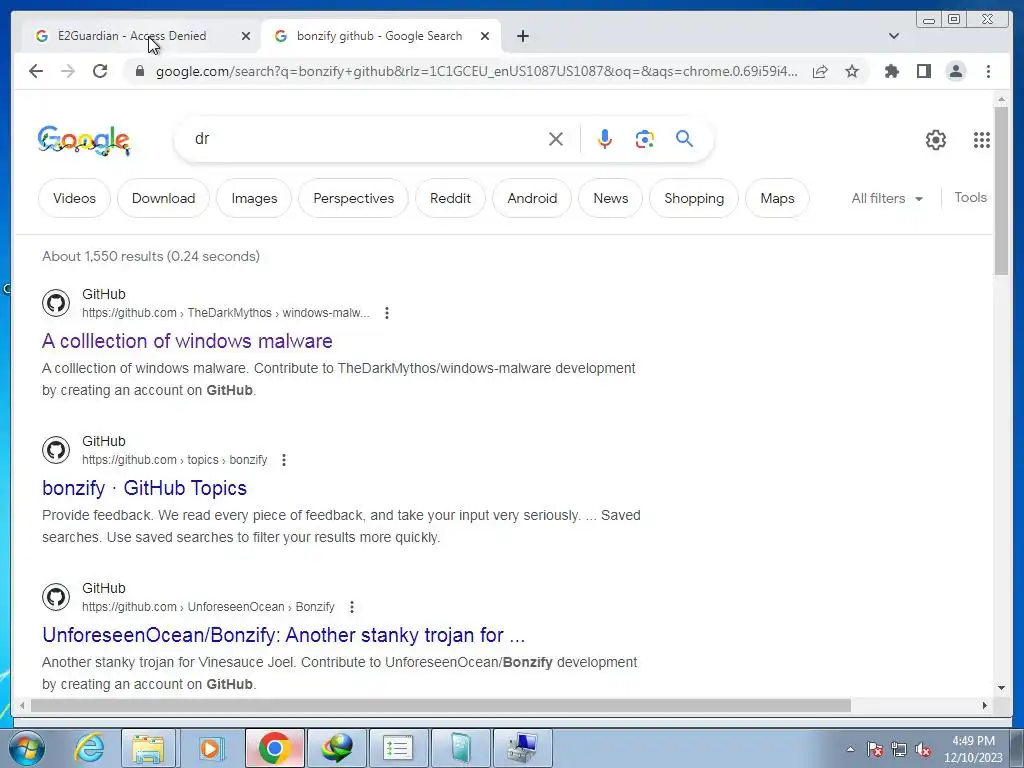Search by image with Google Lens
The width and height of the screenshot is (1024, 768).
pyautogui.click(x=645, y=139)
